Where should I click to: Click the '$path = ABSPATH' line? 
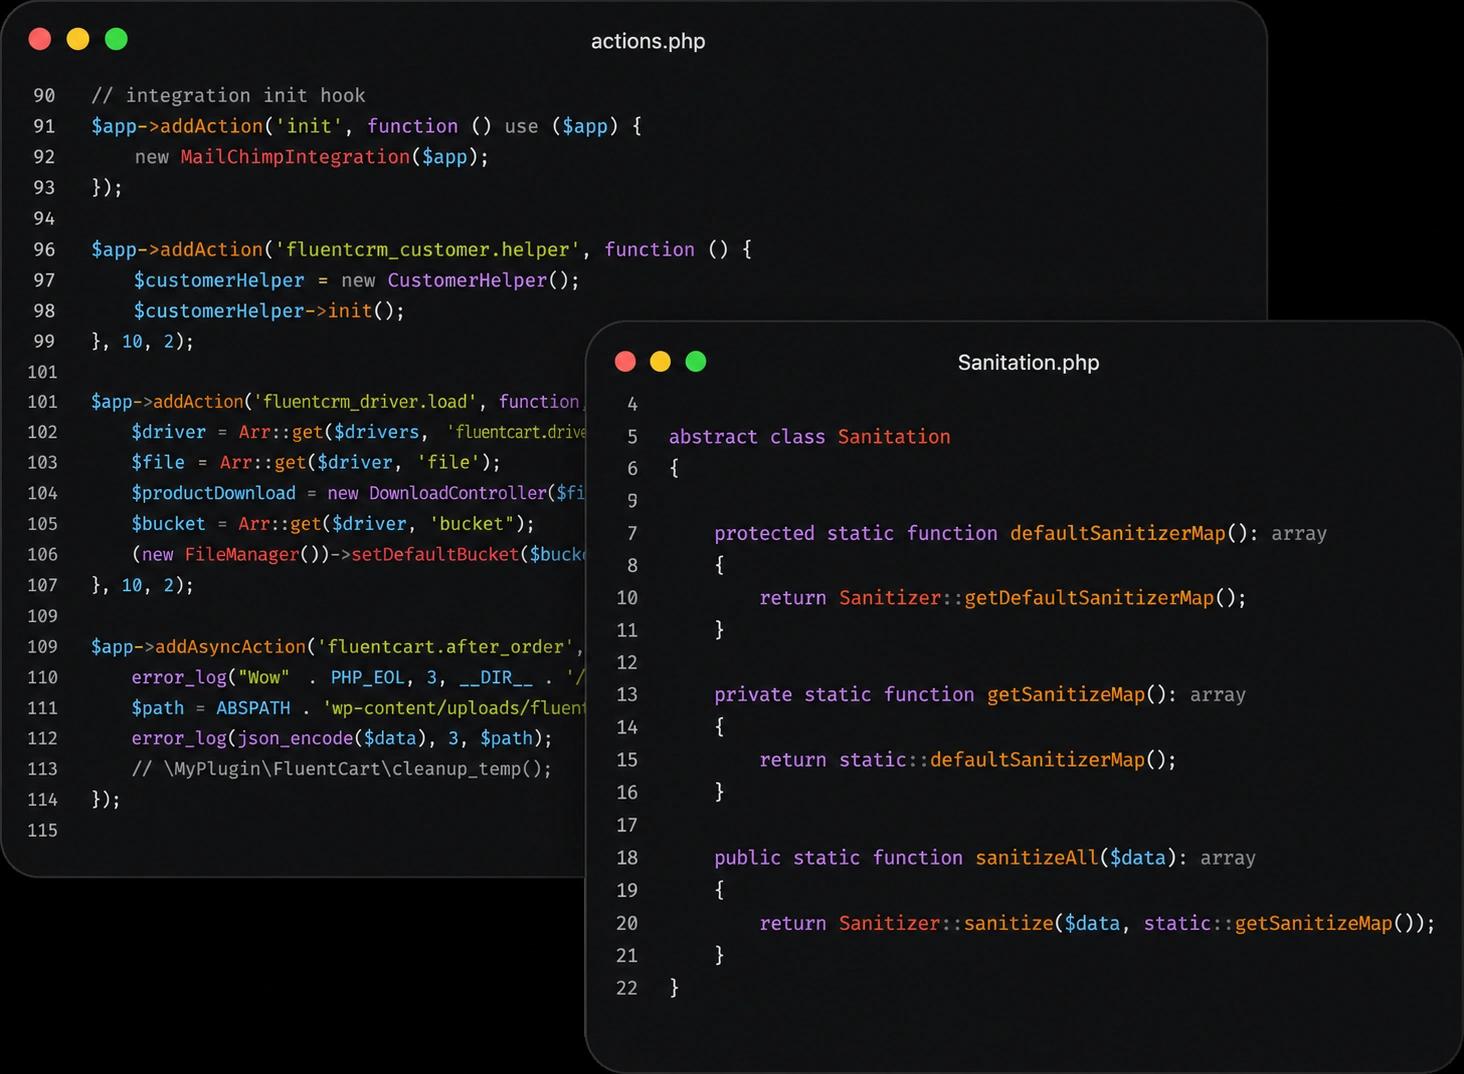pos(358,708)
